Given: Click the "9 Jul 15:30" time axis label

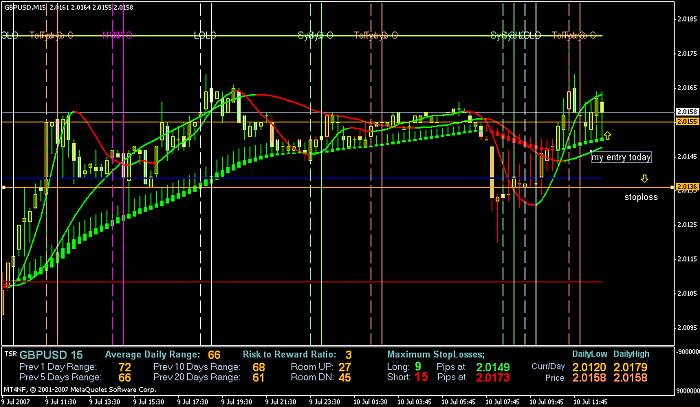Looking at the screenshot, I should coord(150,401).
